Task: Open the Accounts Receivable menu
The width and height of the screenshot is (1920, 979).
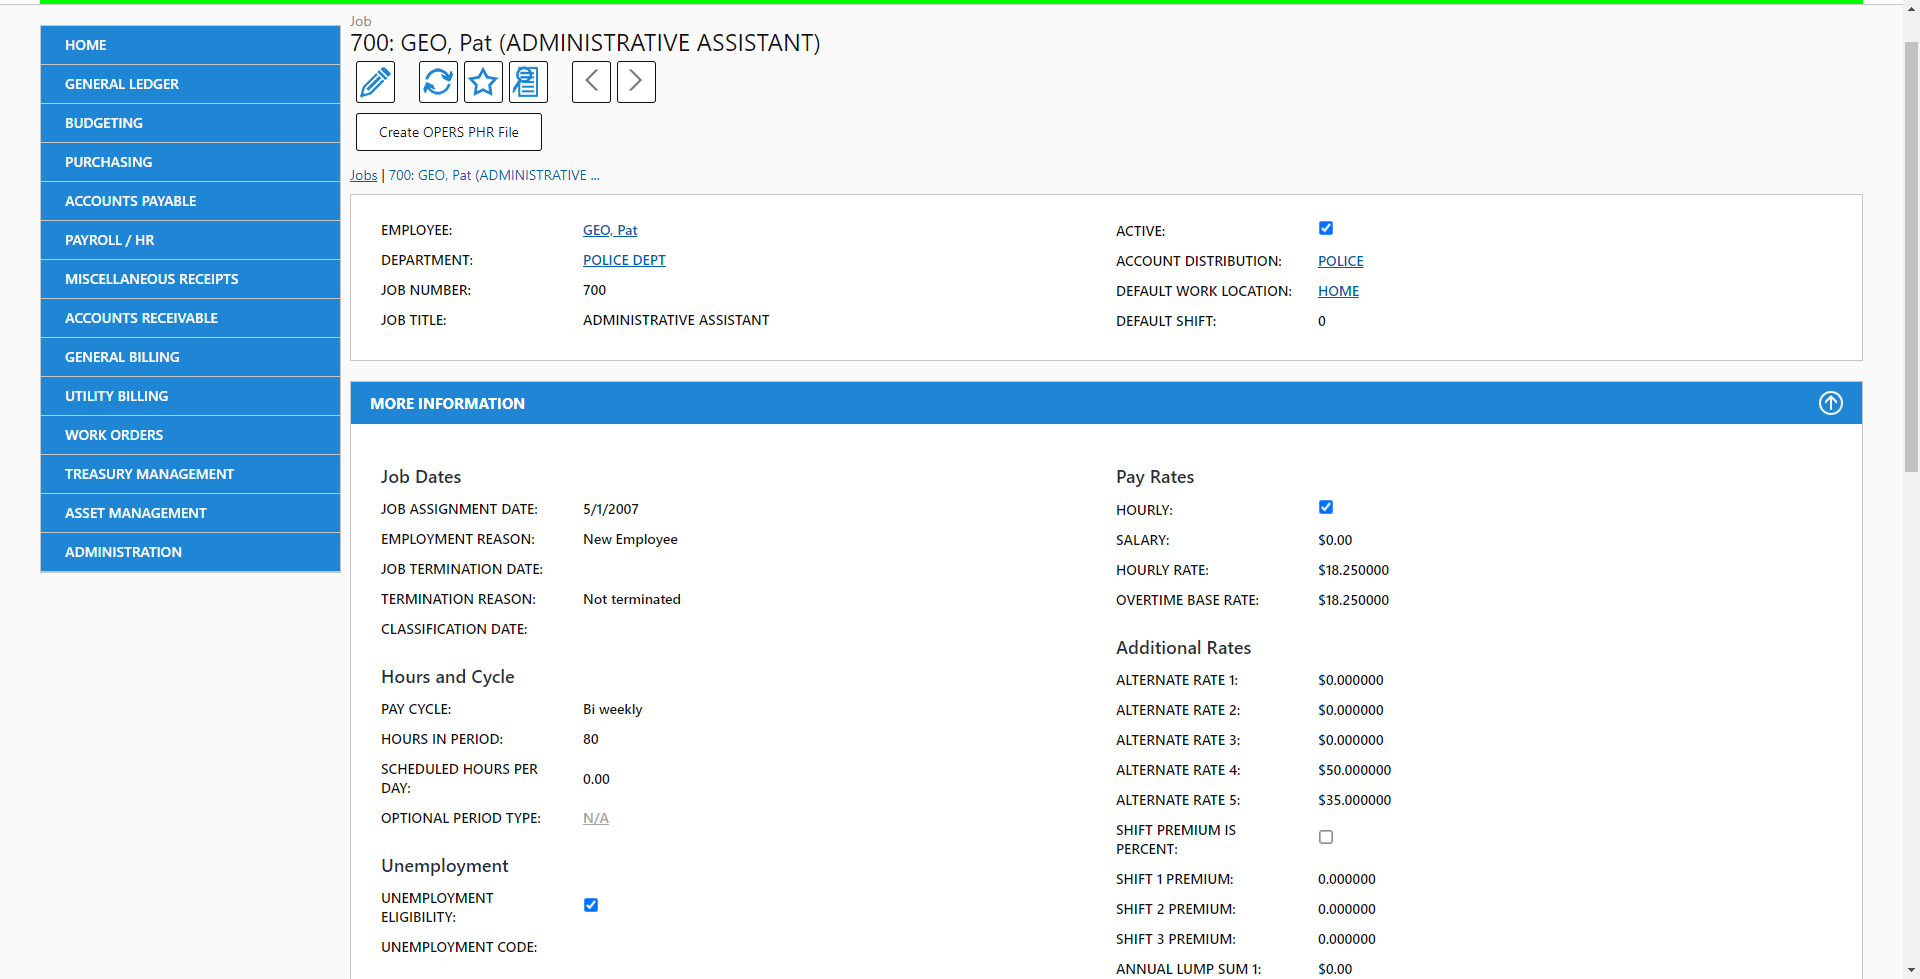Action: 190,318
